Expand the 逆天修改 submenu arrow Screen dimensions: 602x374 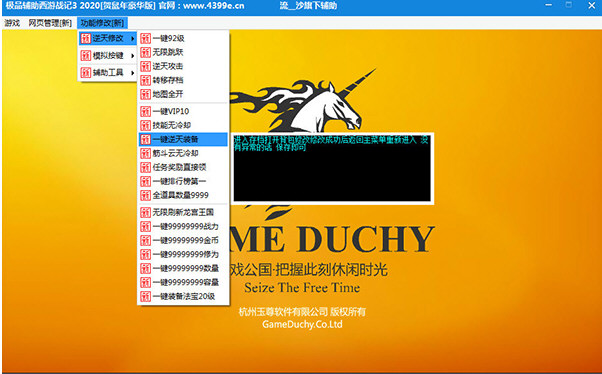coord(132,38)
